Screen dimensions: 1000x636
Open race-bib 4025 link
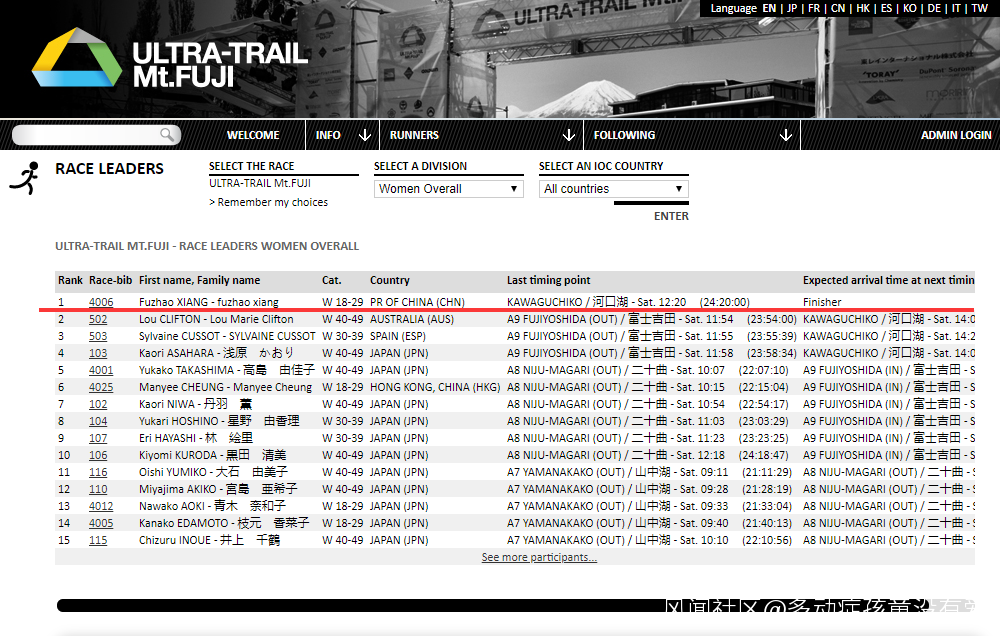(x=101, y=387)
